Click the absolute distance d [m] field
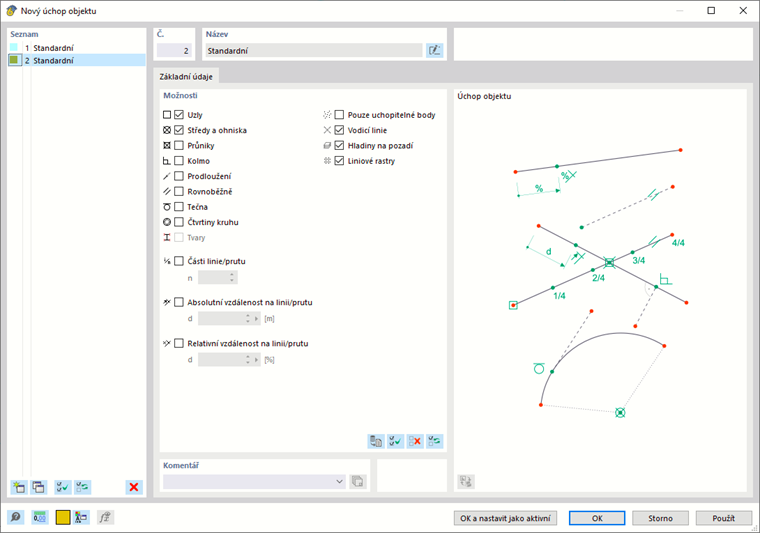The height and width of the screenshot is (533, 760). pyautogui.click(x=224, y=319)
